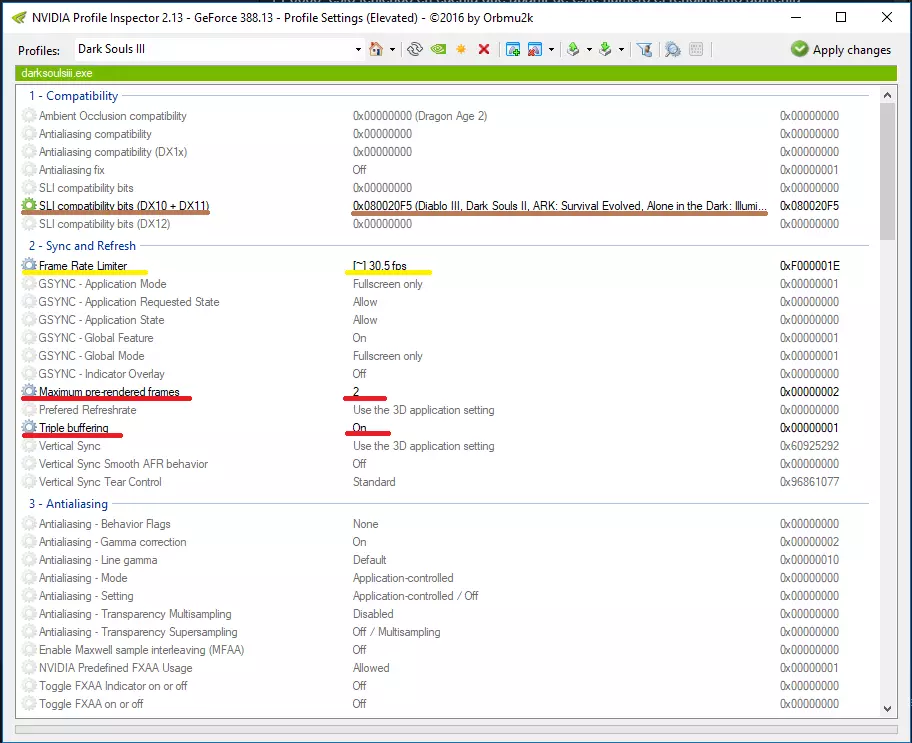Screen dimensions: 912x743
Task: Select the Antialiasing - Line gamma Default value
Action: [369, 560]
